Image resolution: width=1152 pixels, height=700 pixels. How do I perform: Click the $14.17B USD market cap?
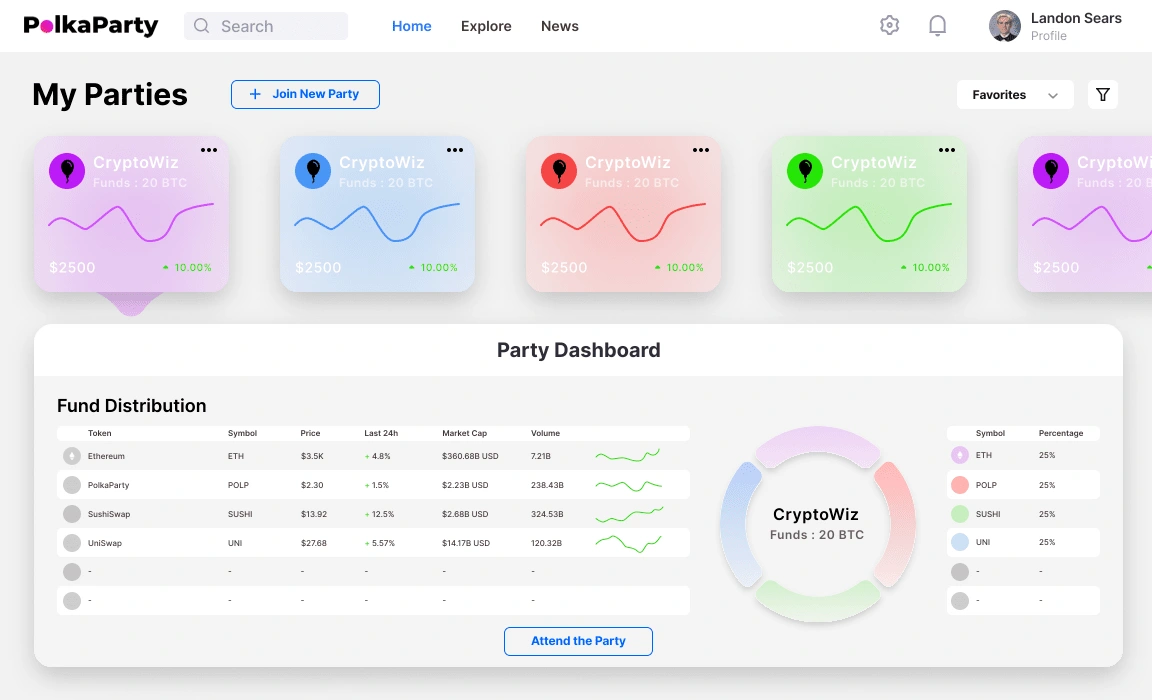466,544
